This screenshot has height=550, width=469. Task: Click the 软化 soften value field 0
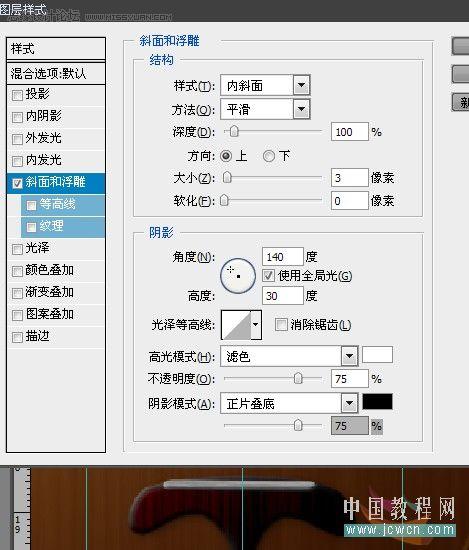click(x=350, y=201)
